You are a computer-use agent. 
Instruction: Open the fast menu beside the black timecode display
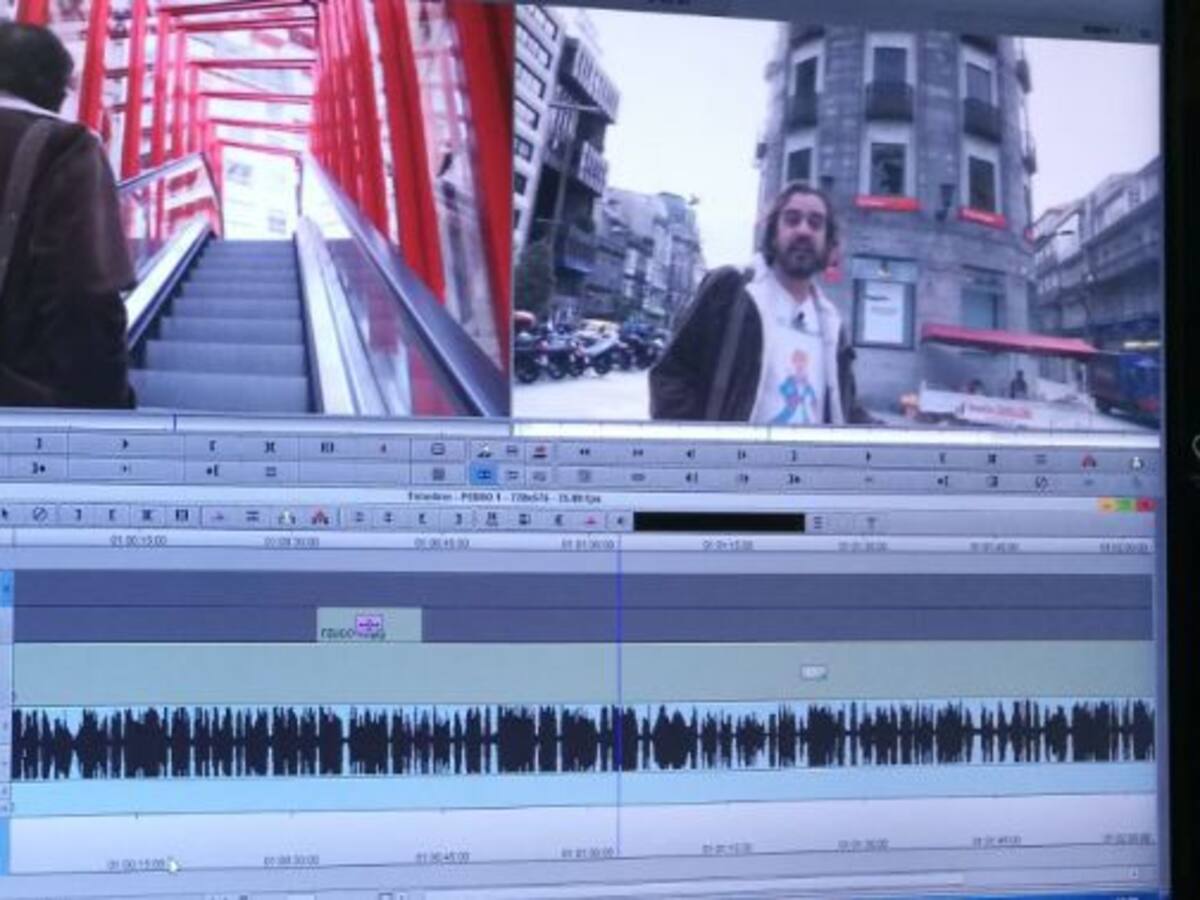click(x=818, y=522)
